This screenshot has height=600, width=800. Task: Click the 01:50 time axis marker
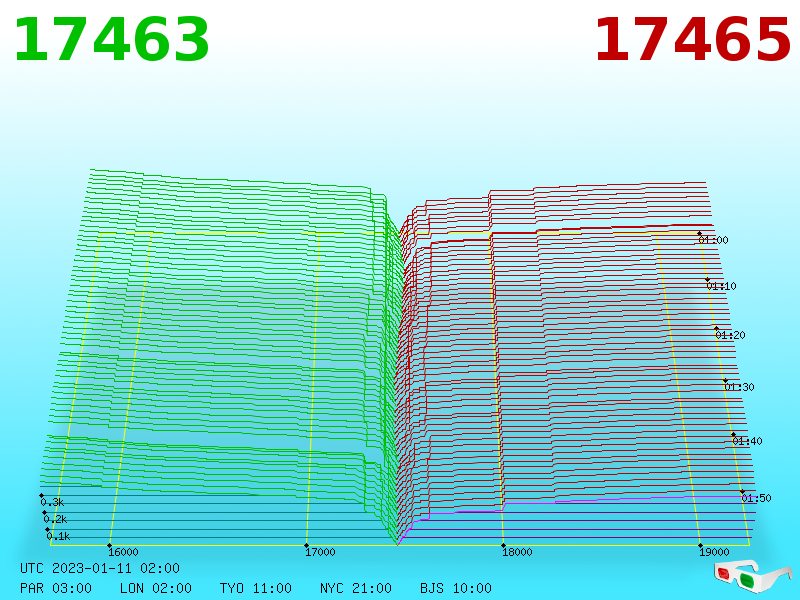[756, 498]
